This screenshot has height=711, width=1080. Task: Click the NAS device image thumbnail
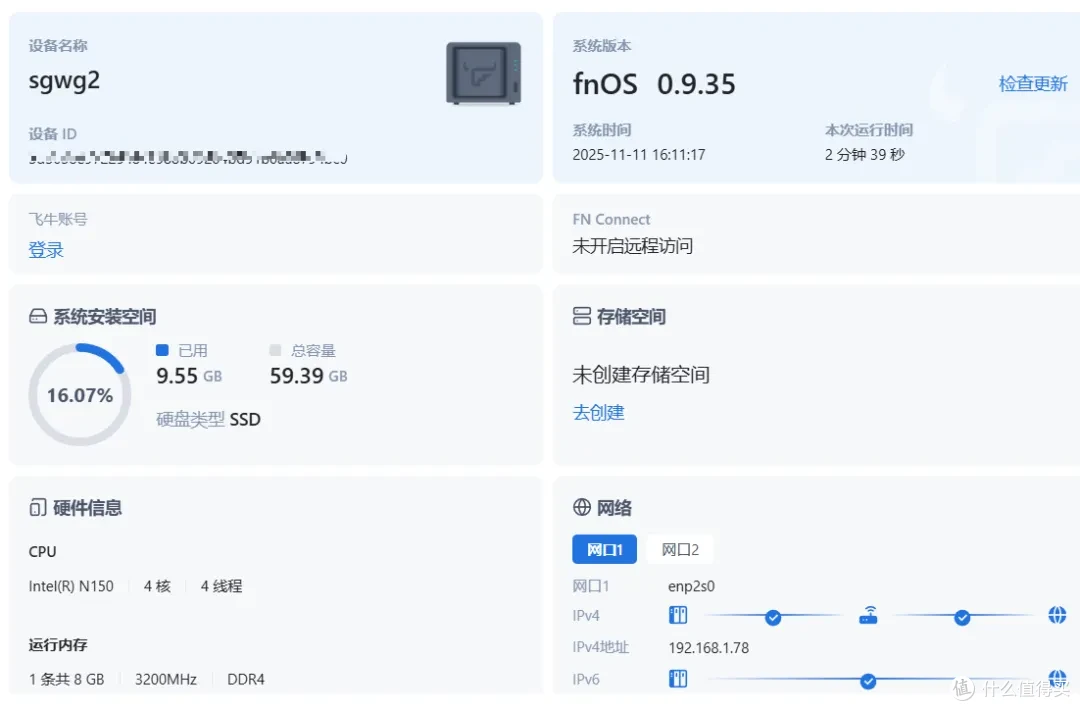click(484, 73)
